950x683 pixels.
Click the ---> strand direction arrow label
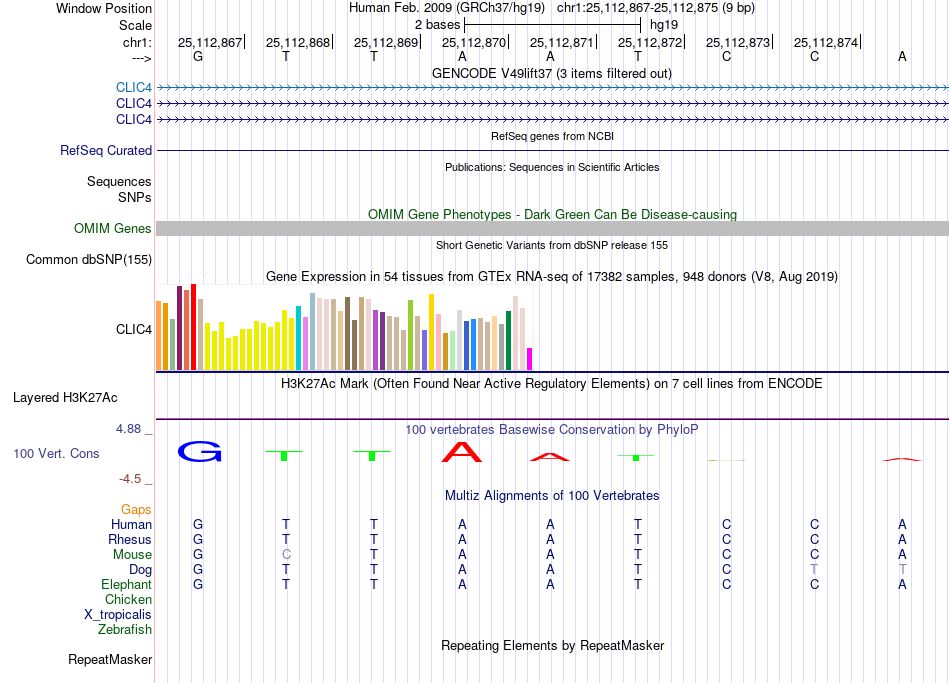(141, 59)
